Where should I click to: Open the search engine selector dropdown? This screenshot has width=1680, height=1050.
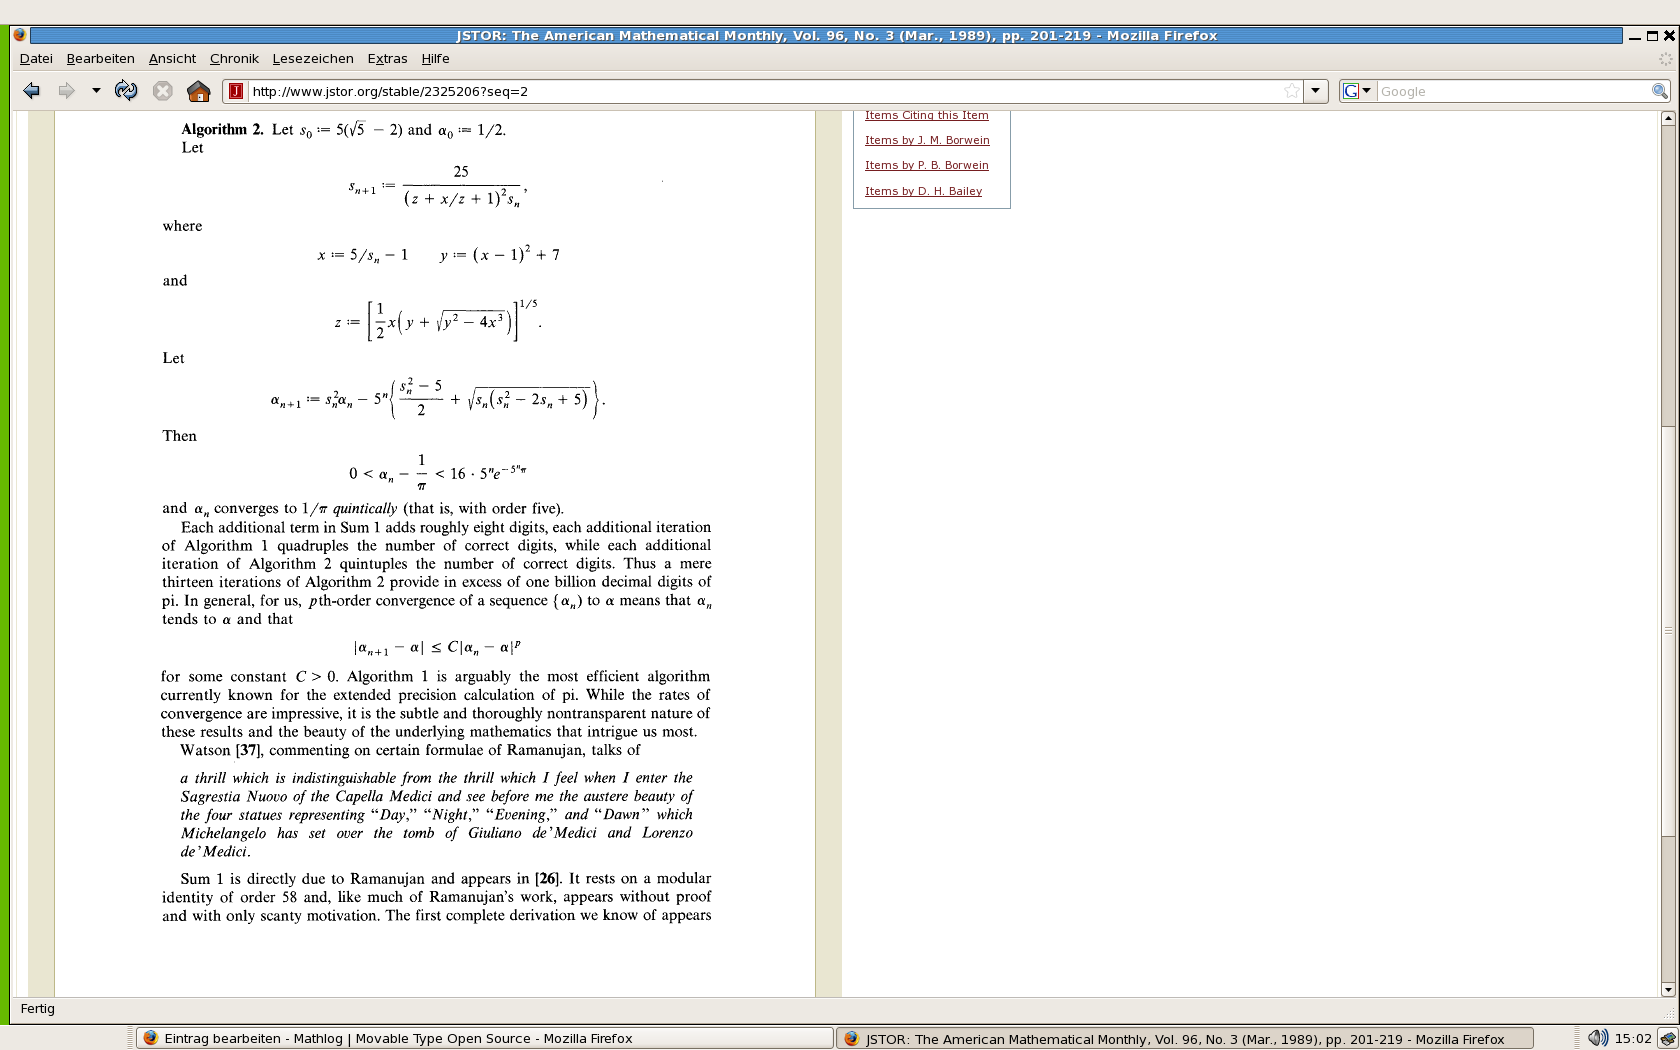[x=1357, y=91]
